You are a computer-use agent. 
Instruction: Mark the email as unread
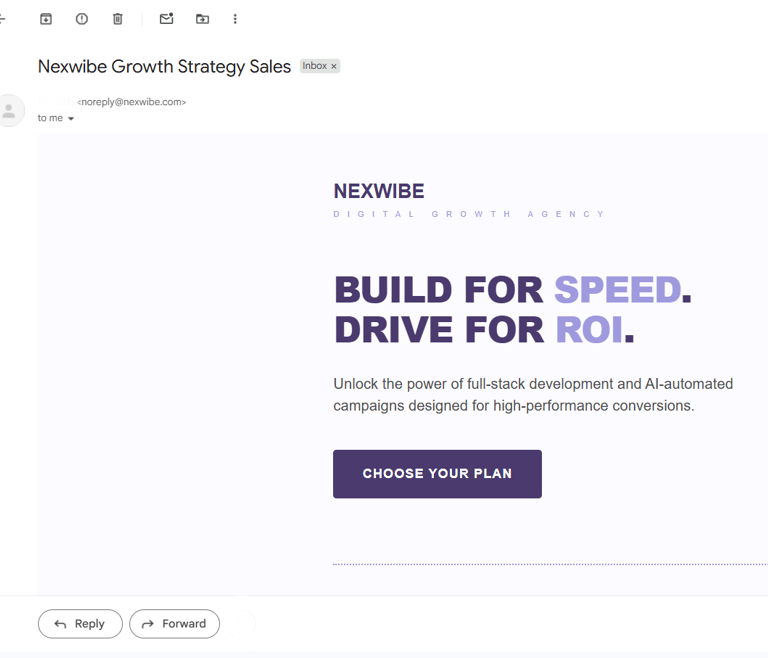click(167, 19)
